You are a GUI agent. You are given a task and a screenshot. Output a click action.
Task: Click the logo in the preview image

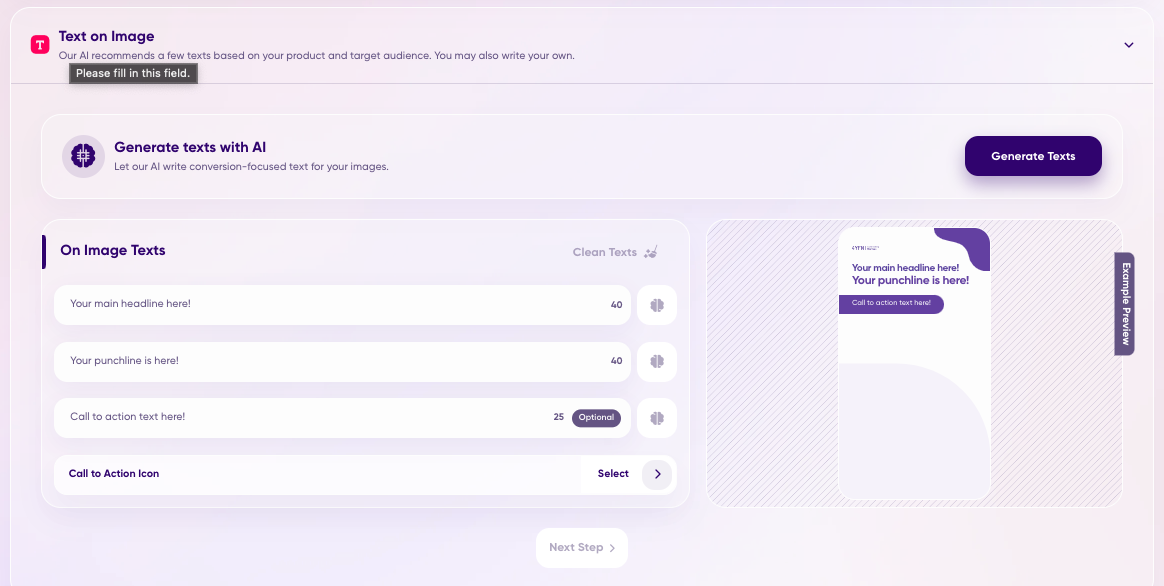(x=865, y=247)
